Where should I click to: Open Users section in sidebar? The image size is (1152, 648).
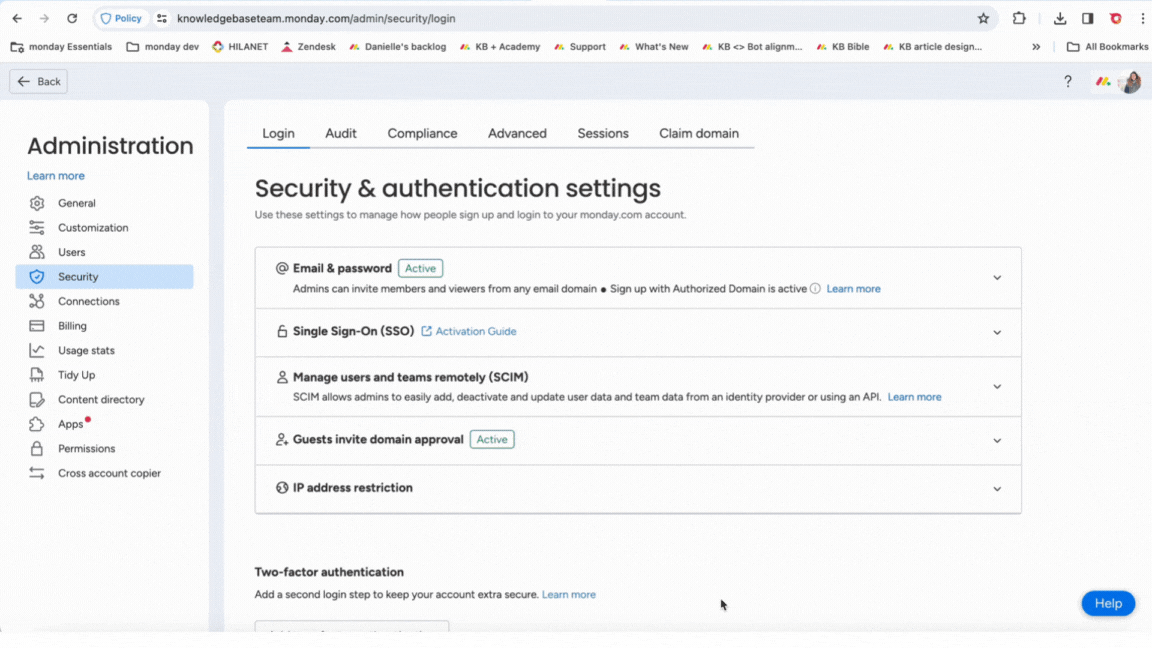[x=104, y=252]
